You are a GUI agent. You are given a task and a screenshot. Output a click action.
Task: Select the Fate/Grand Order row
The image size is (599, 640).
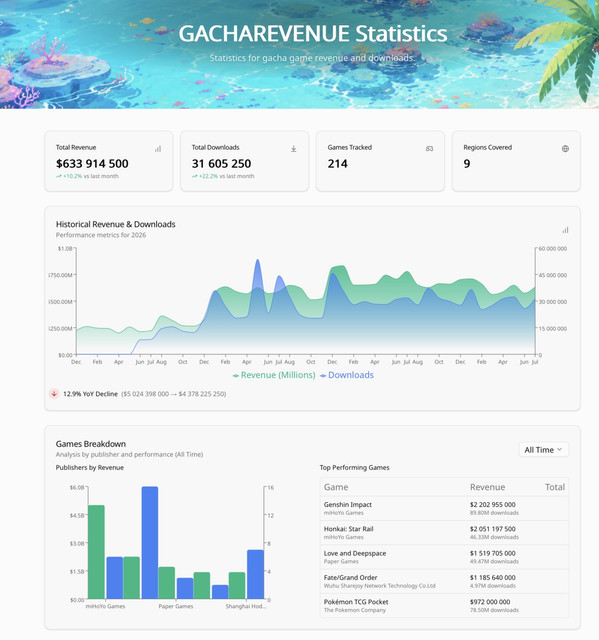(444, 581)
